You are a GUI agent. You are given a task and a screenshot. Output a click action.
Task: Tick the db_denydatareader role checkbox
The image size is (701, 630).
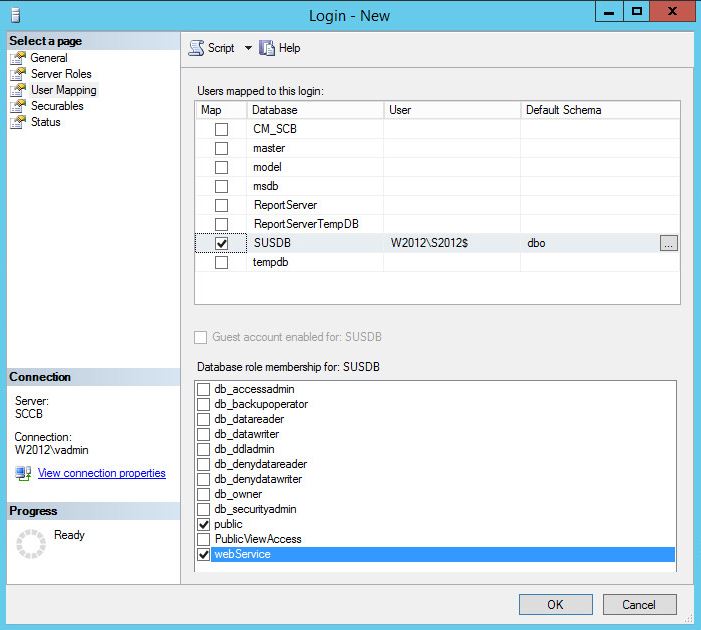tap(203, 464)
